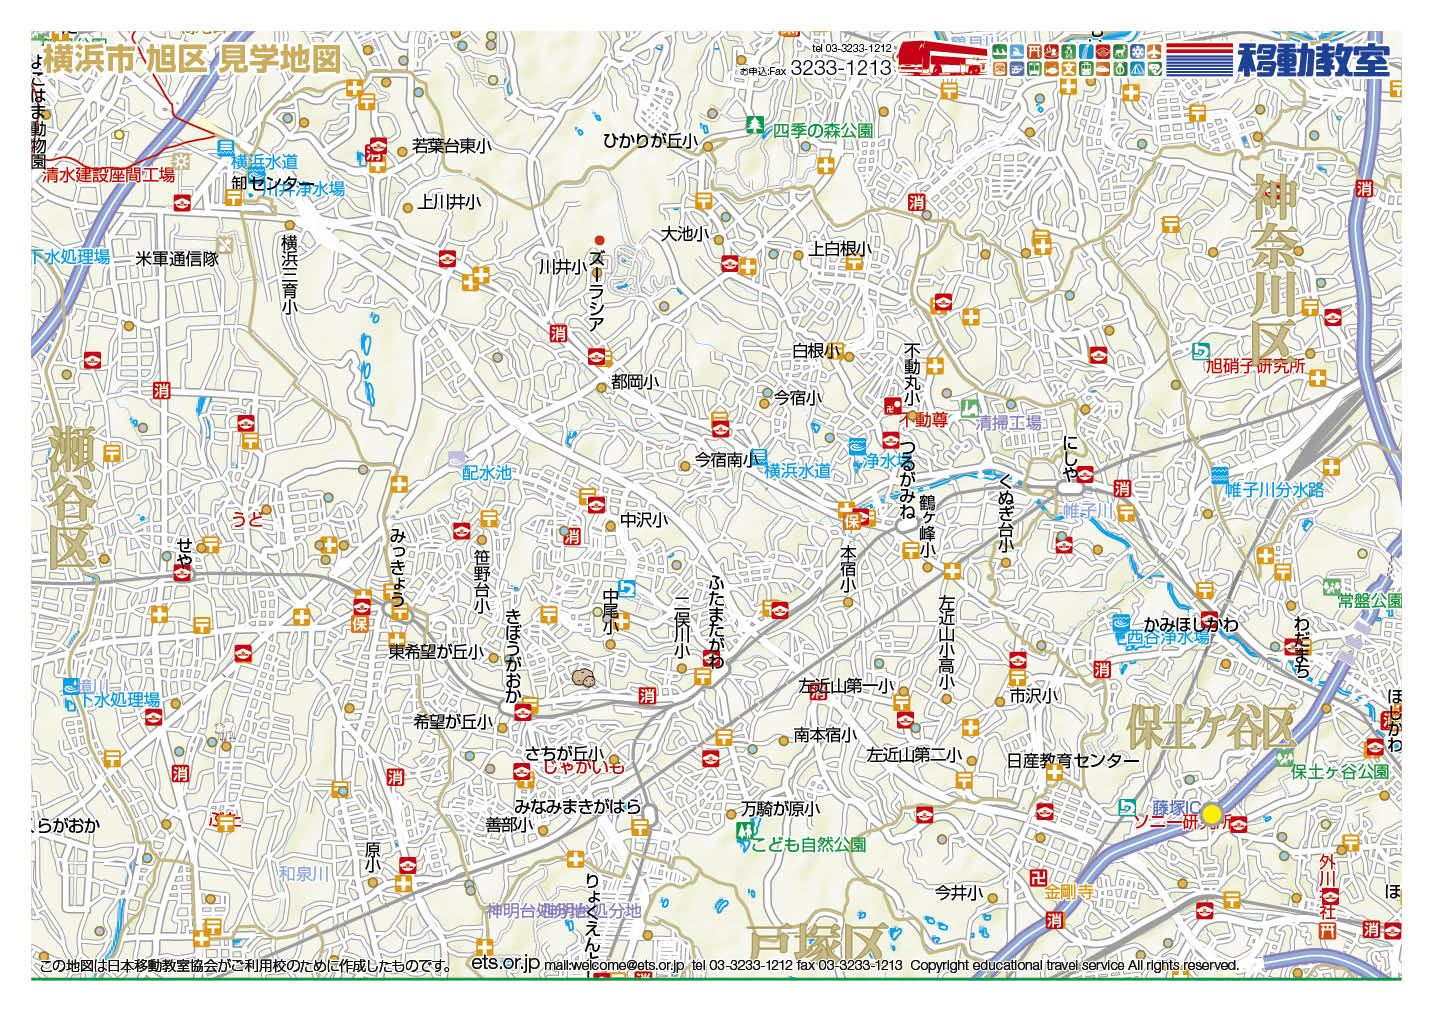1433x1012 pixels.
Task: Click the yellow circle marker near ソニー研究所
Action: pyautogui.click(x=1212, y=814)
